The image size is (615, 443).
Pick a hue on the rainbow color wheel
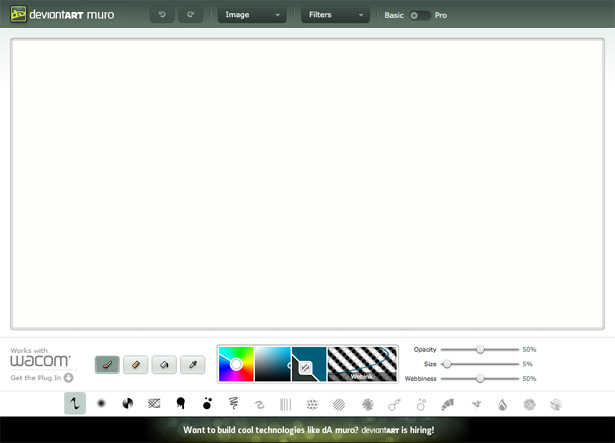(236, 364)
